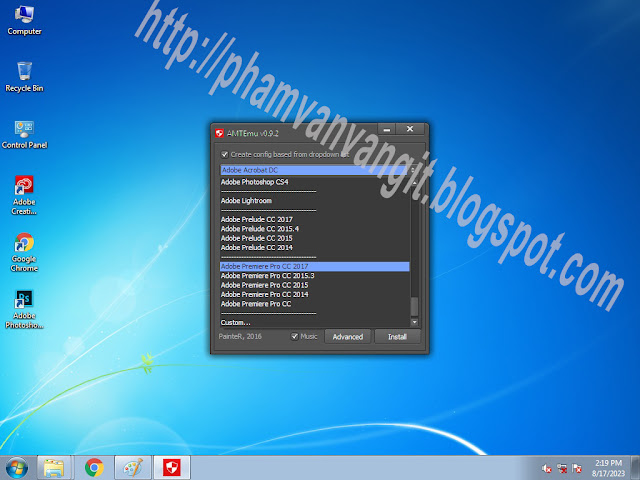Screen dimensions: 640x480
Task: Choose Adobe Prelude CC 2015.4
Action: point(315,229)
